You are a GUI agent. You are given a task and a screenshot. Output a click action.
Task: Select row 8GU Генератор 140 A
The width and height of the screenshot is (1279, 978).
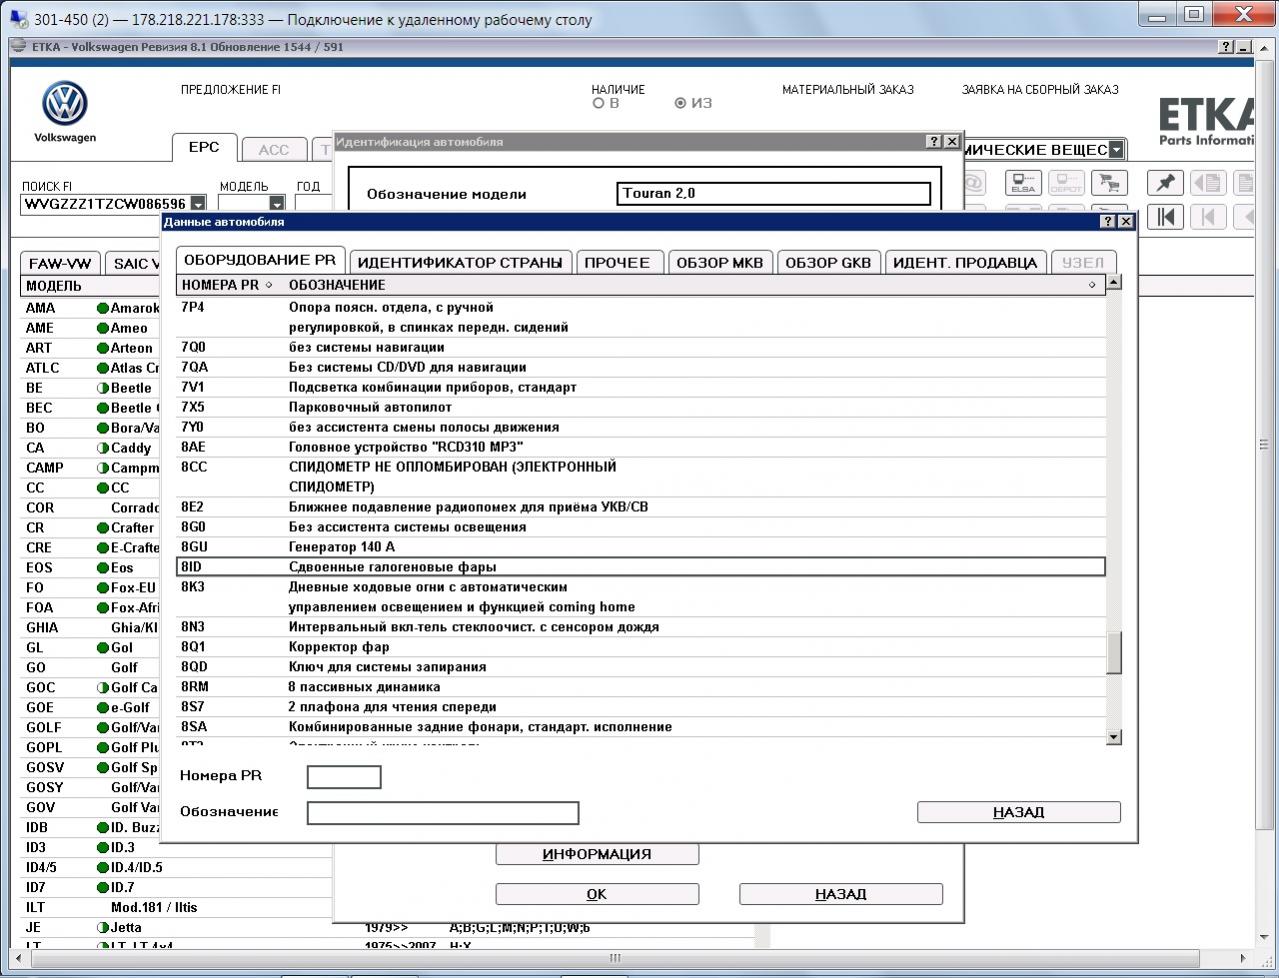(x=641, y=547)
